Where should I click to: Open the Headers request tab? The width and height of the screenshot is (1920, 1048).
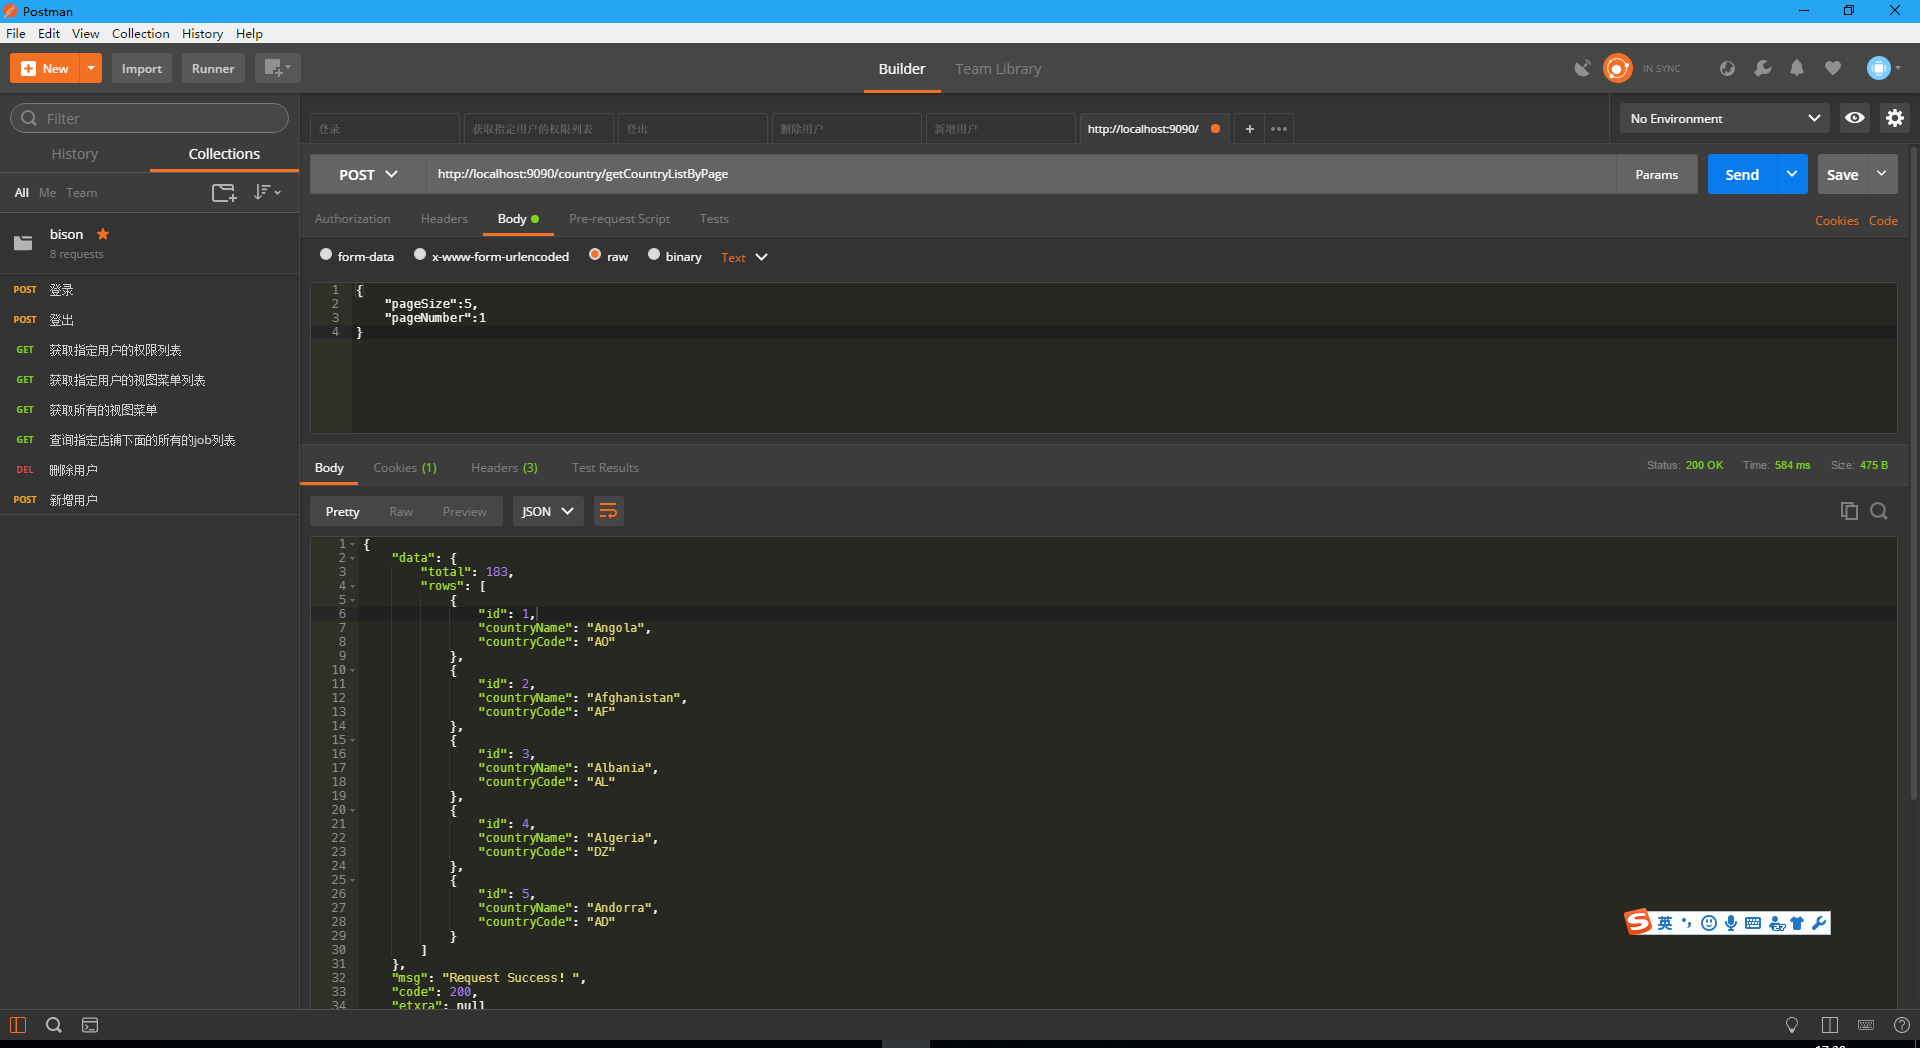tap(444, 219)
